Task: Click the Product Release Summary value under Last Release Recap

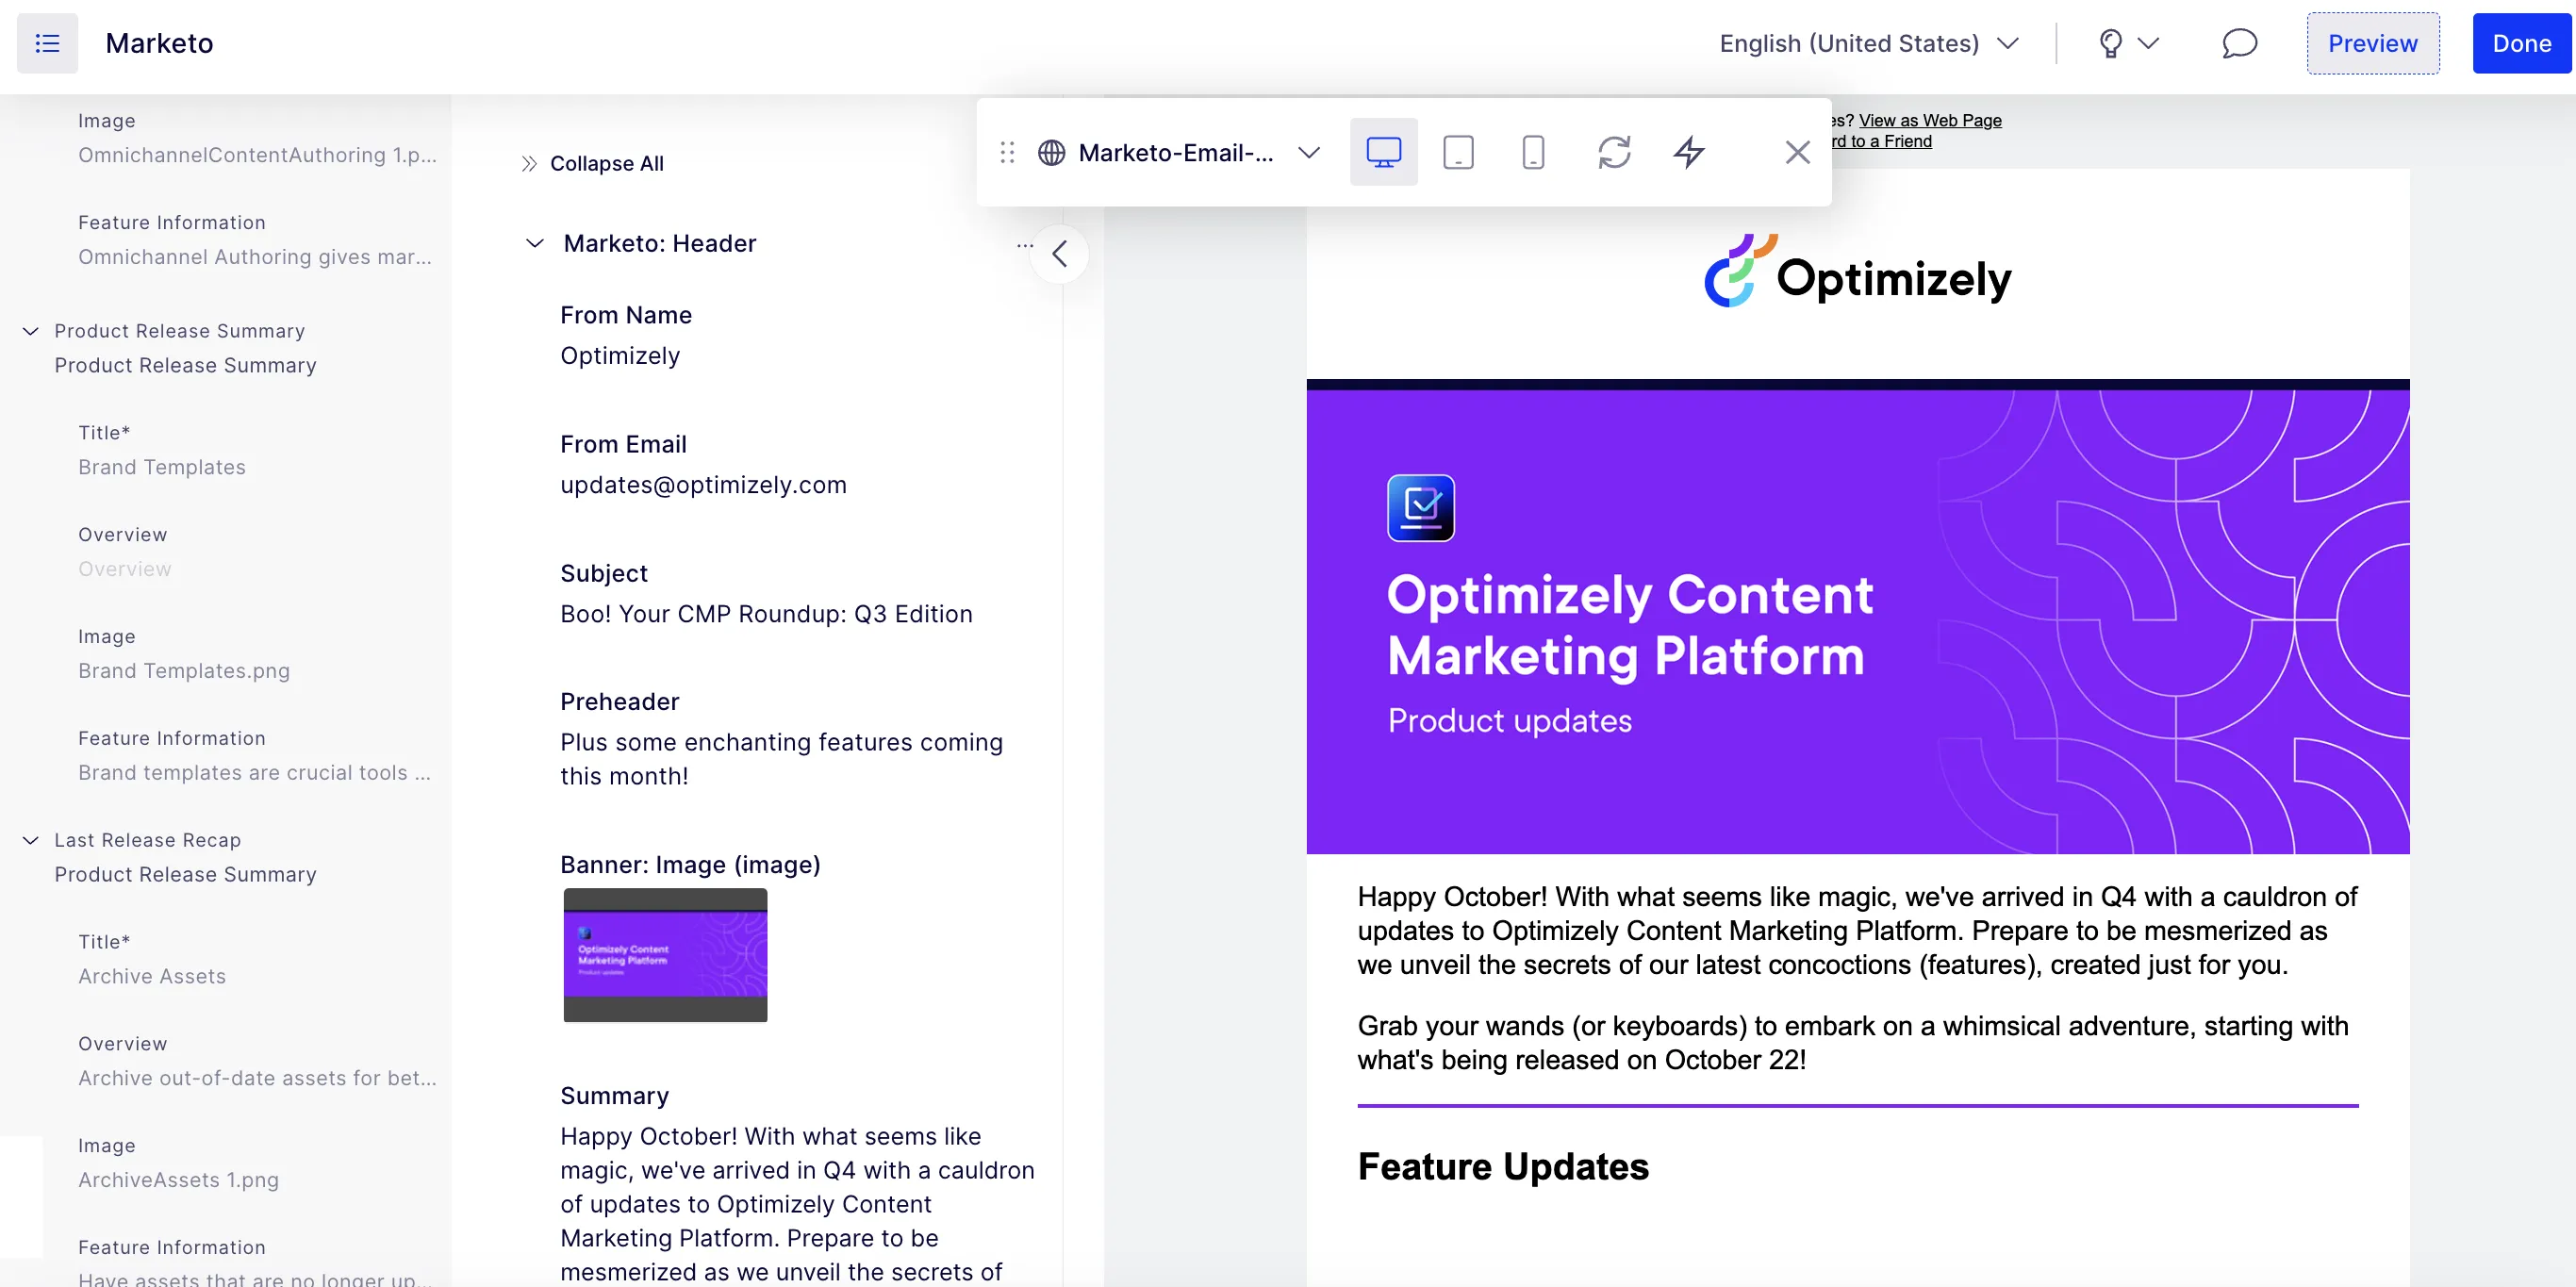Action: click(x=185, y=874)
